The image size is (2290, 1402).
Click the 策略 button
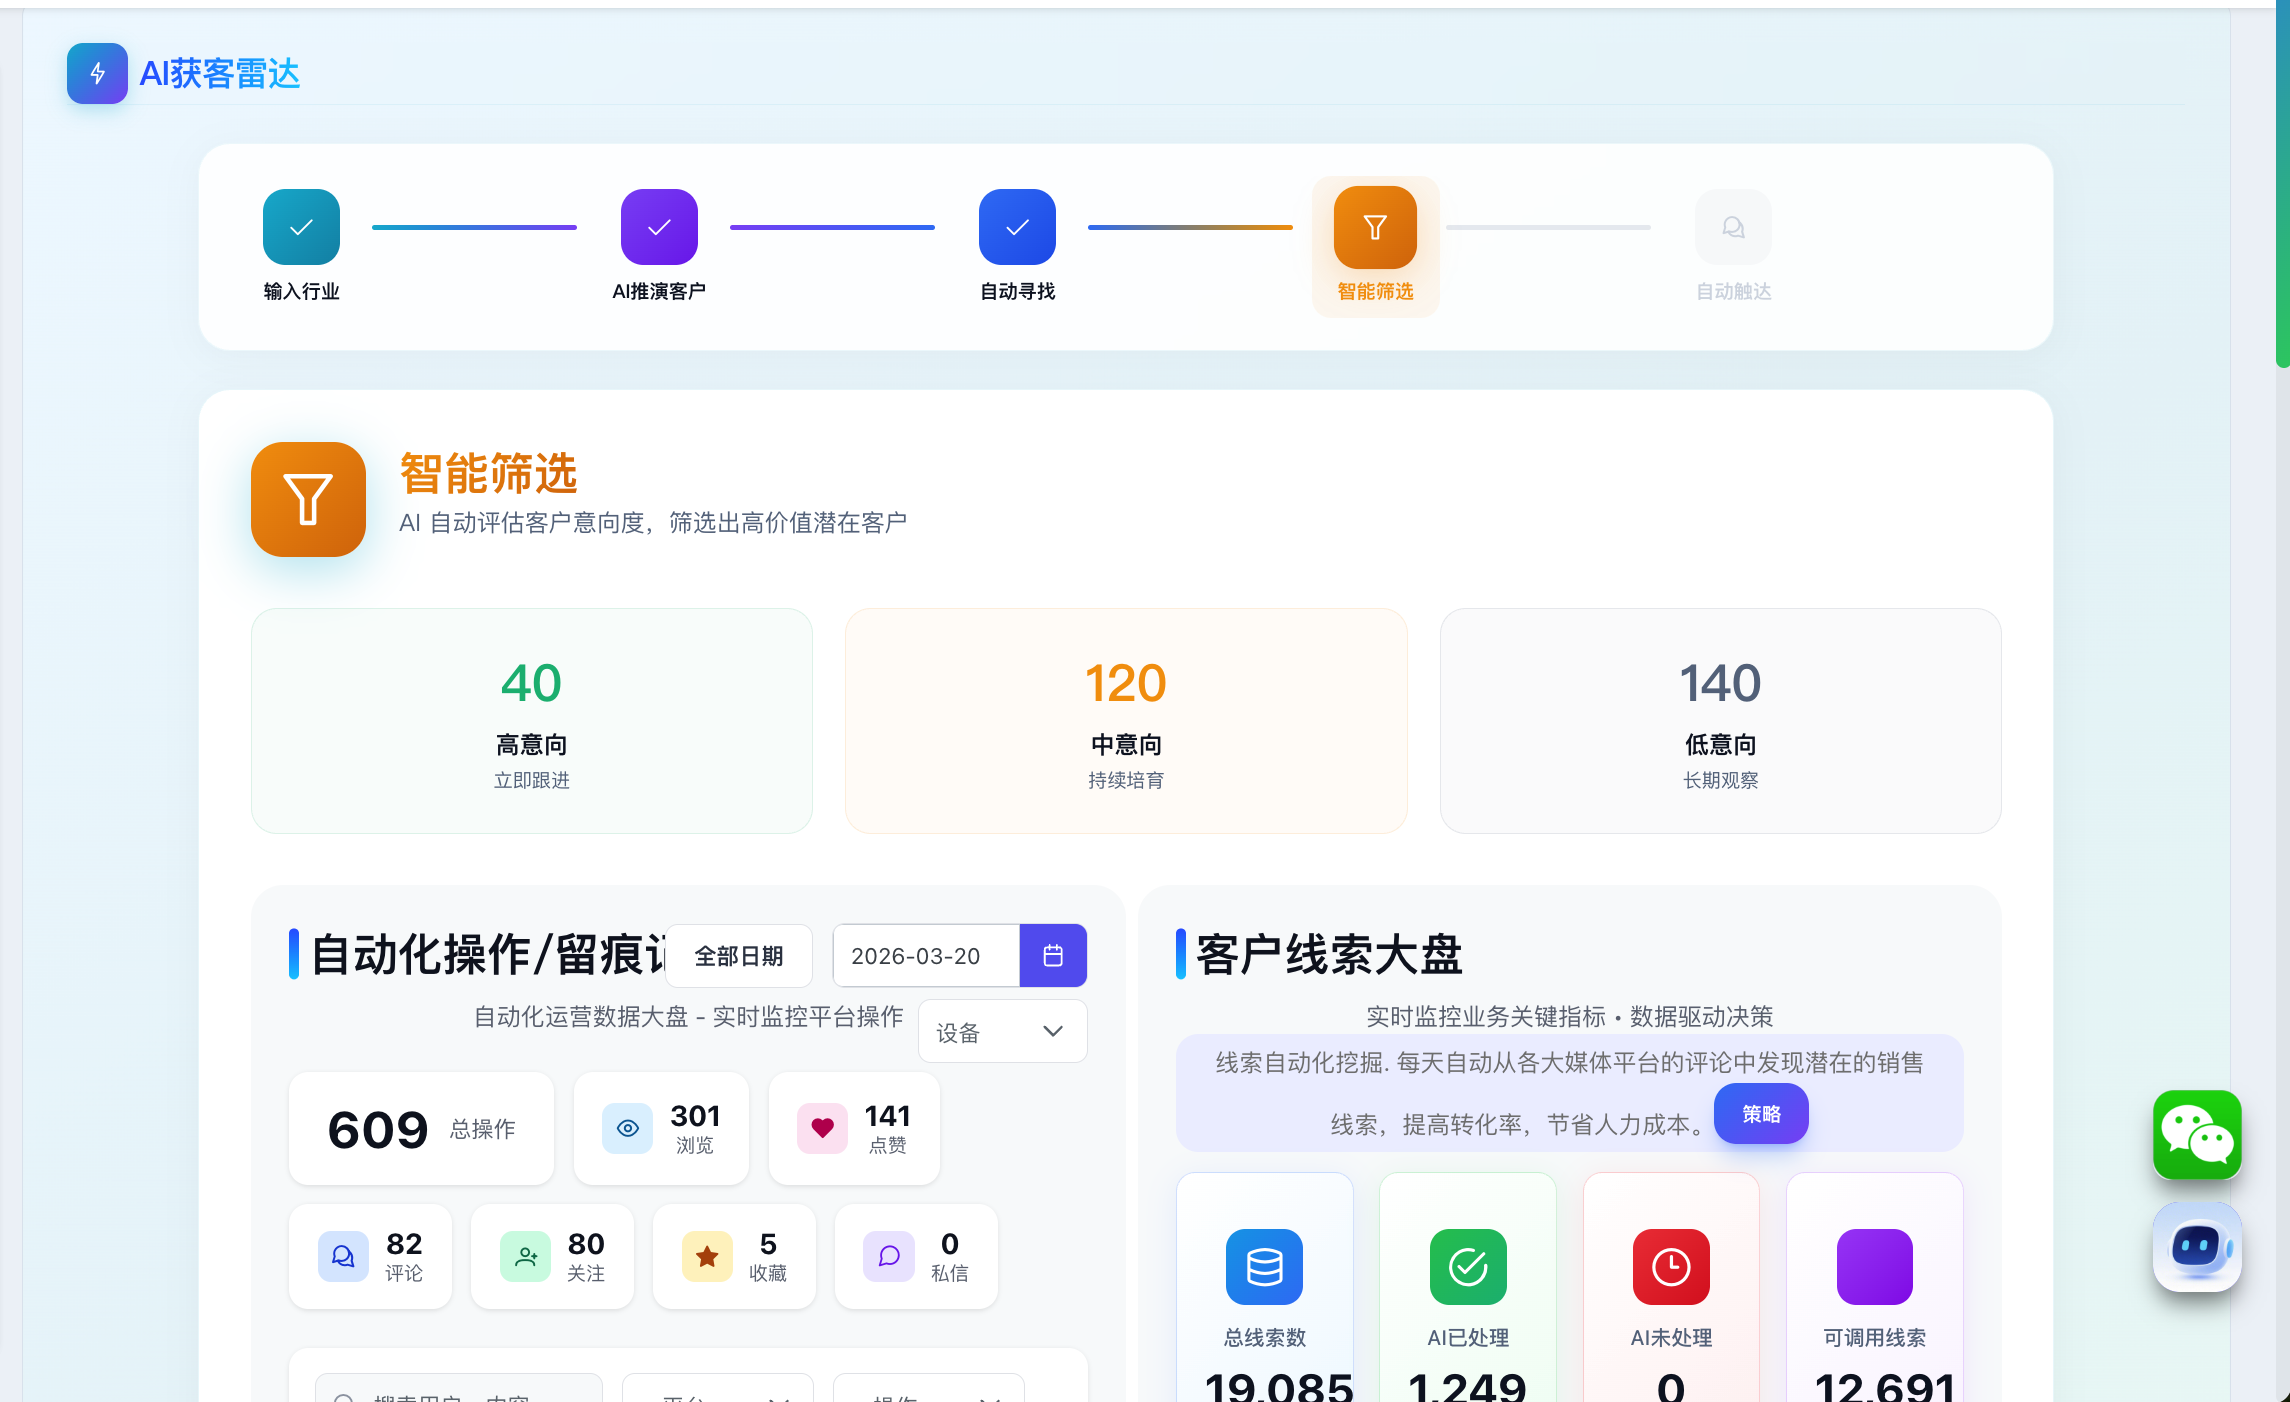click(1761, 1113)
